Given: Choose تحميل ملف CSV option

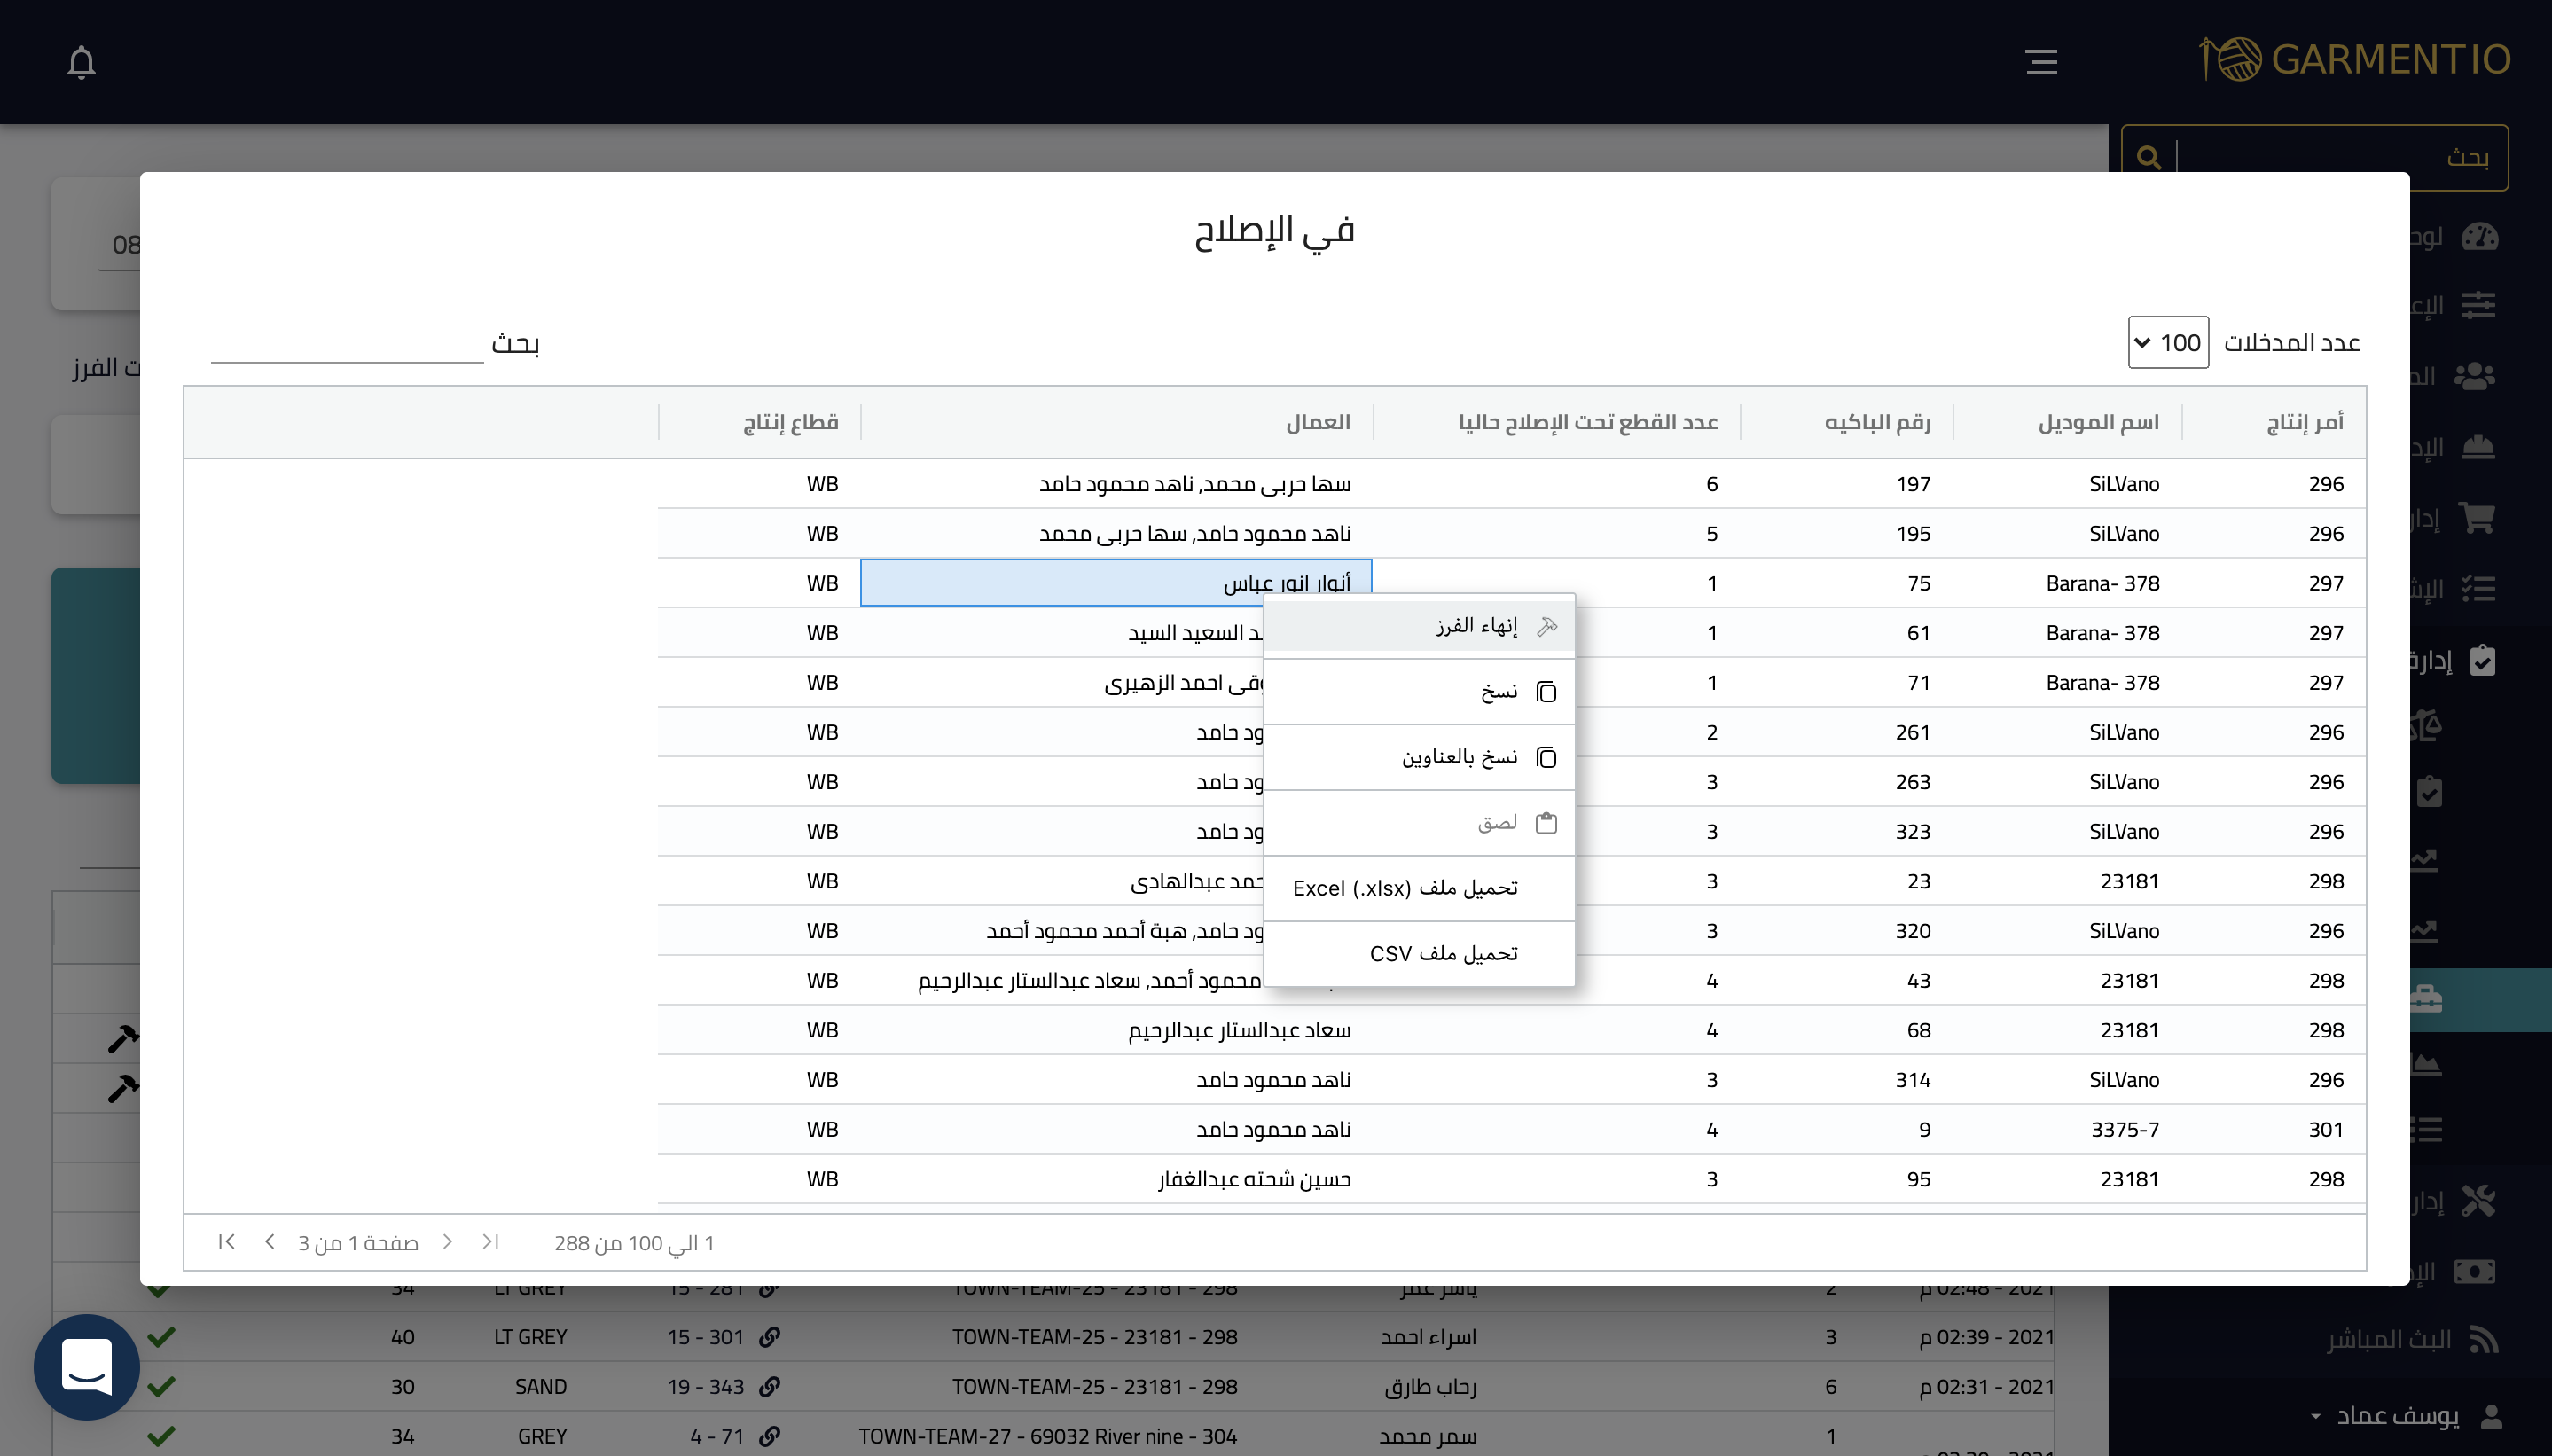Looking at the screenshot, I should coord(1419,954).
